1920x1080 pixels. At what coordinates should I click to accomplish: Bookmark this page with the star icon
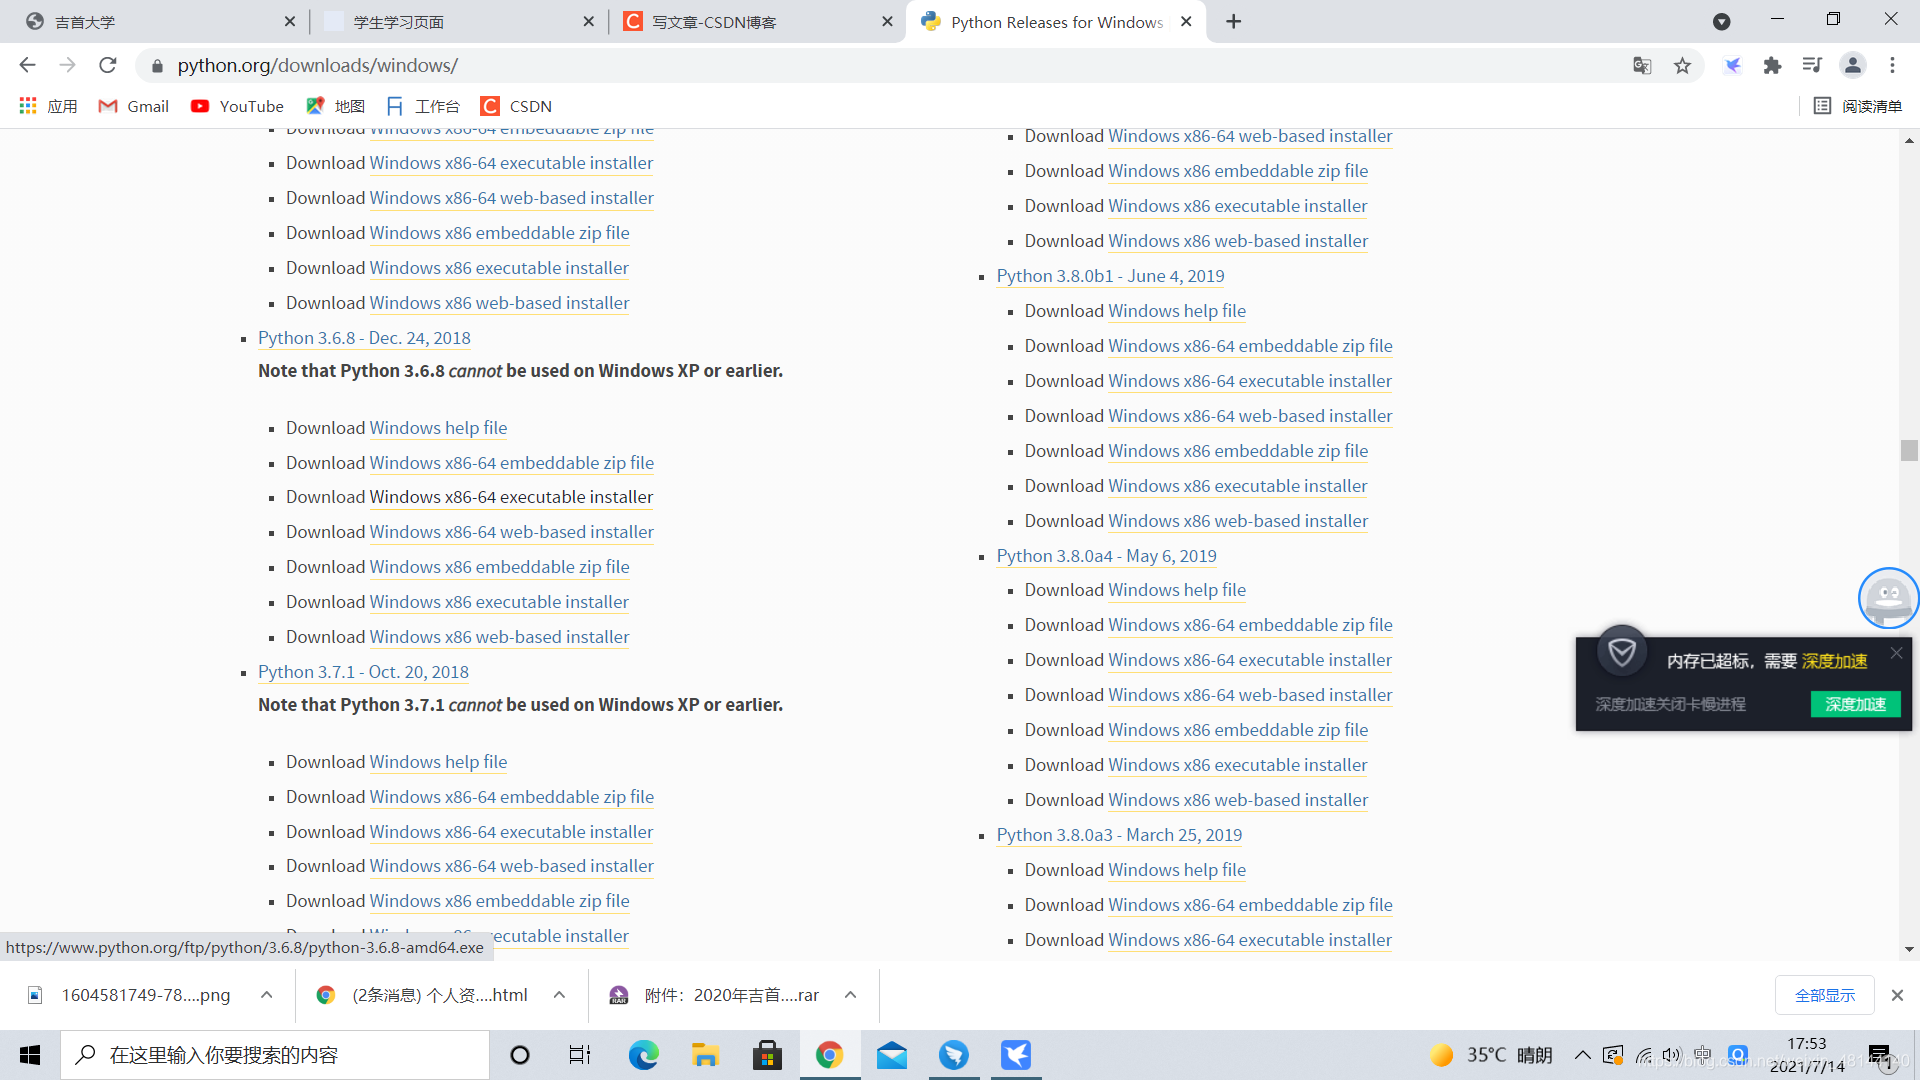coord(1682,65)
